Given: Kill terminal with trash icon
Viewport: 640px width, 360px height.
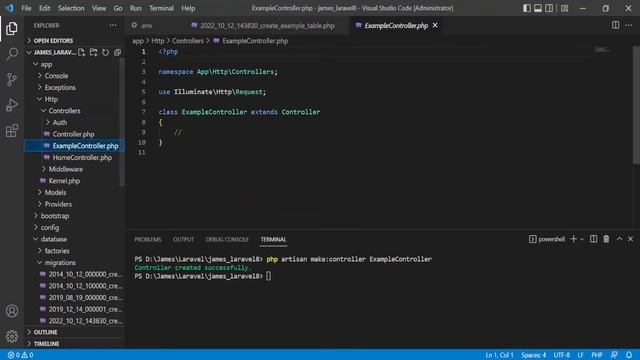Looking at the screenshot, I should pos(606,239).
